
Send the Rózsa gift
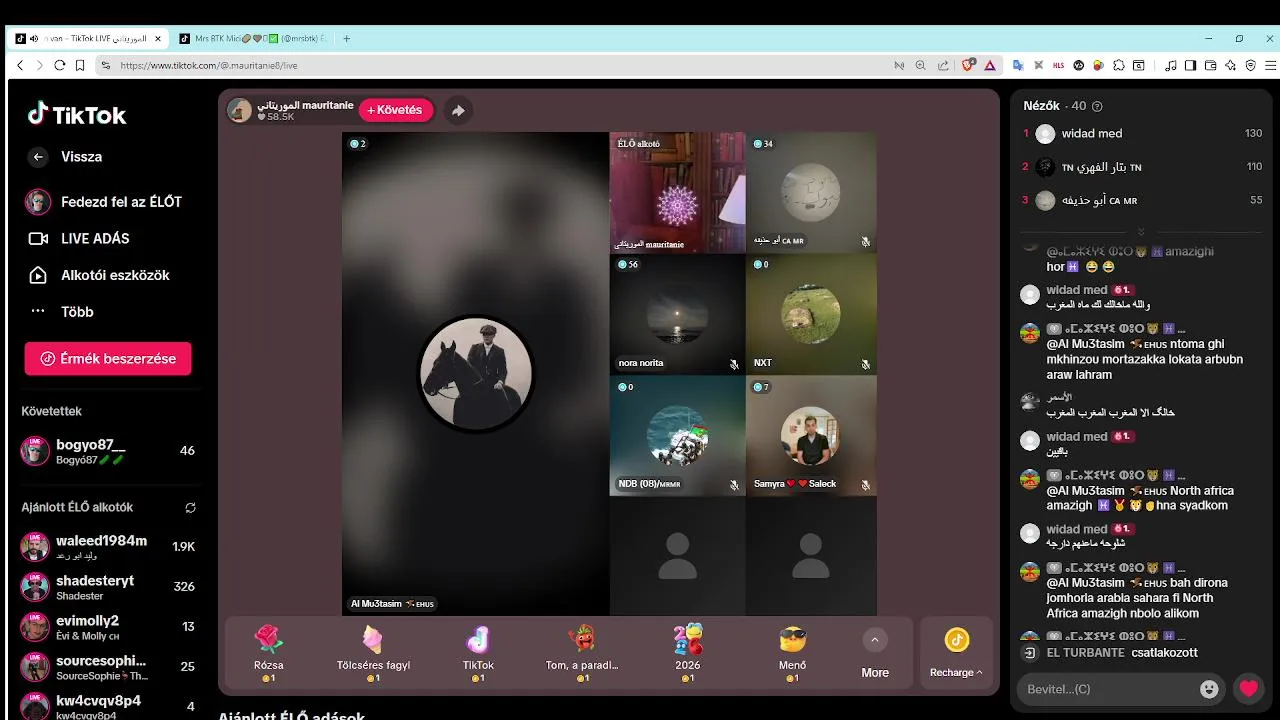[x=269, y=652]
